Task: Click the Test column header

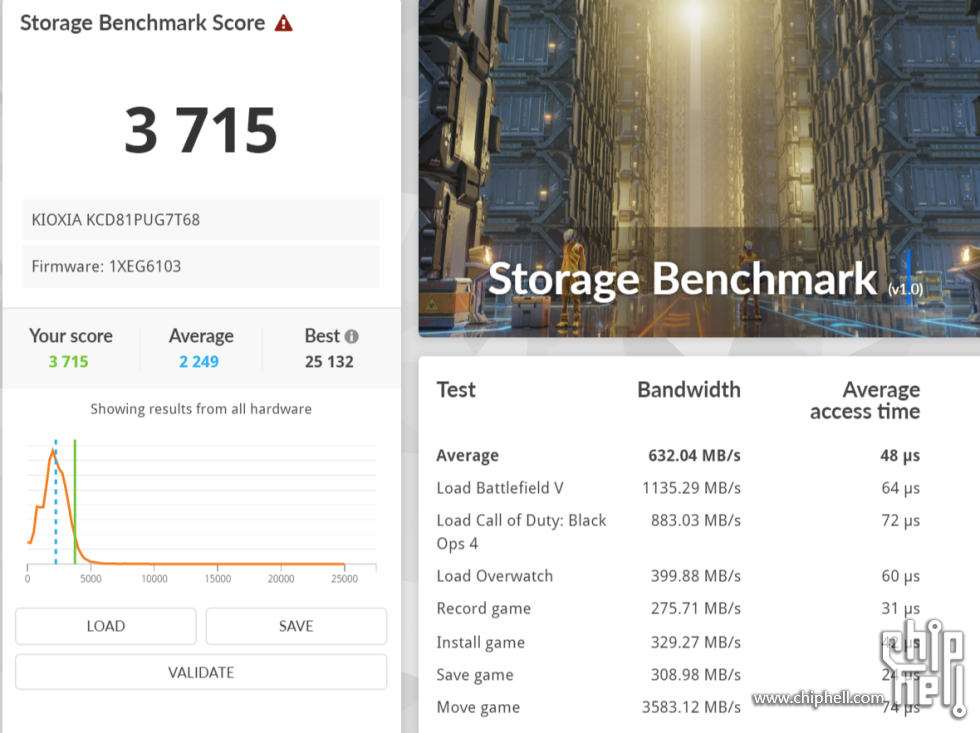Action: (456, 390)
